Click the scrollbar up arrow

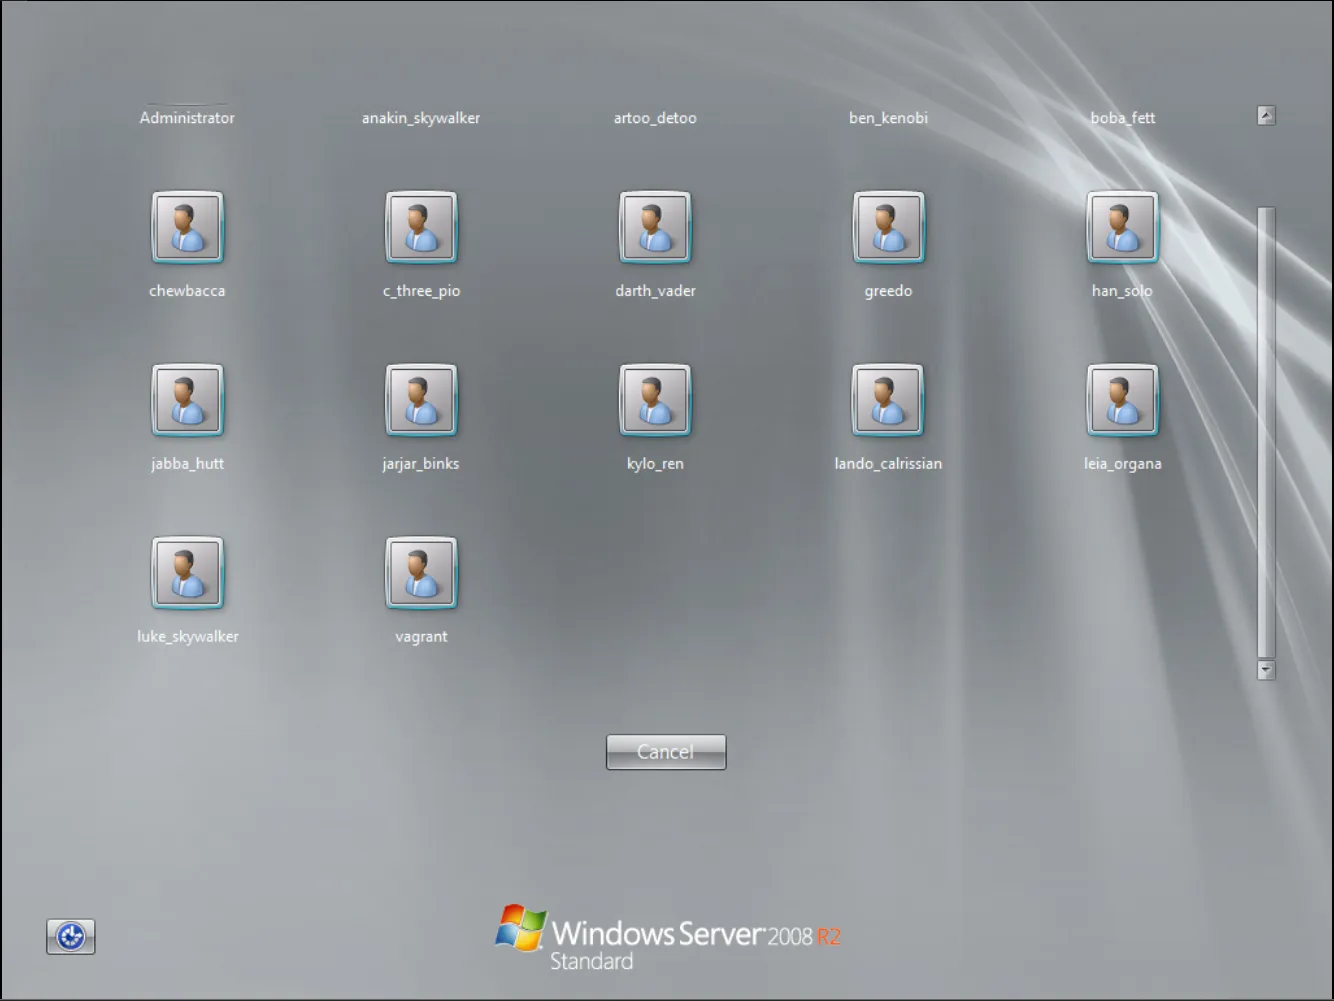tap(1266, 116)
